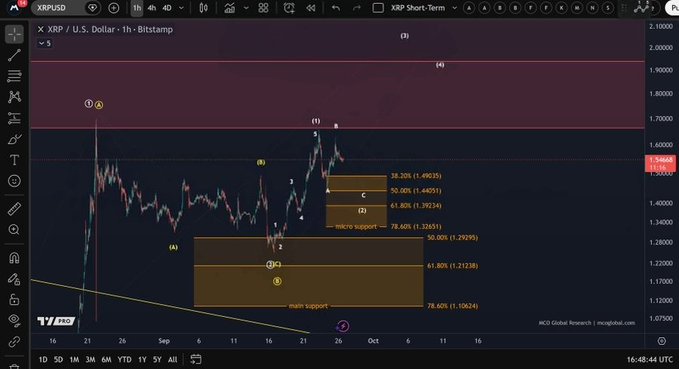The image size is (679, 369).
Task: Click the circled K shortcut button
Action: click(x=562, y=8)
